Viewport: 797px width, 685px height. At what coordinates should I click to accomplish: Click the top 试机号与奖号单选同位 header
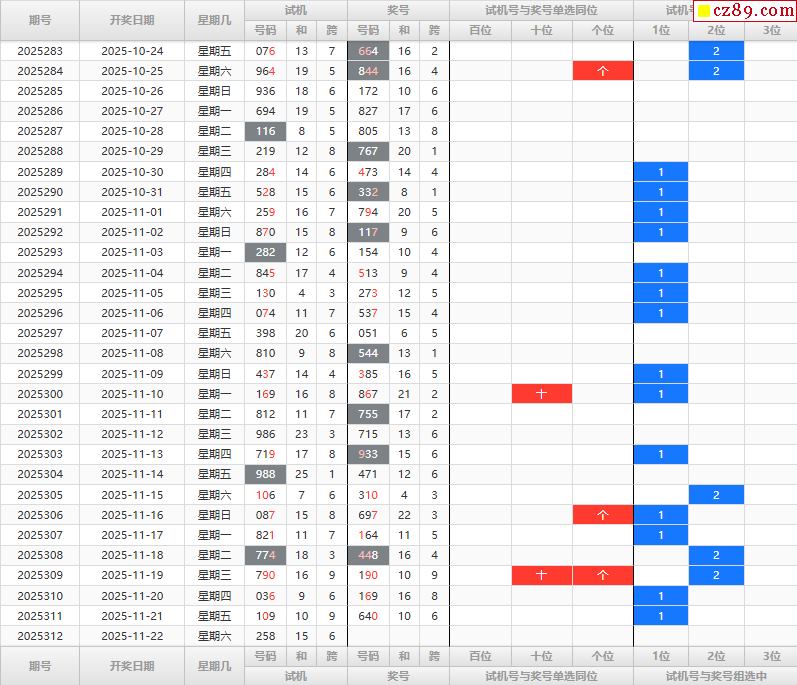click(x=541, y=10)
